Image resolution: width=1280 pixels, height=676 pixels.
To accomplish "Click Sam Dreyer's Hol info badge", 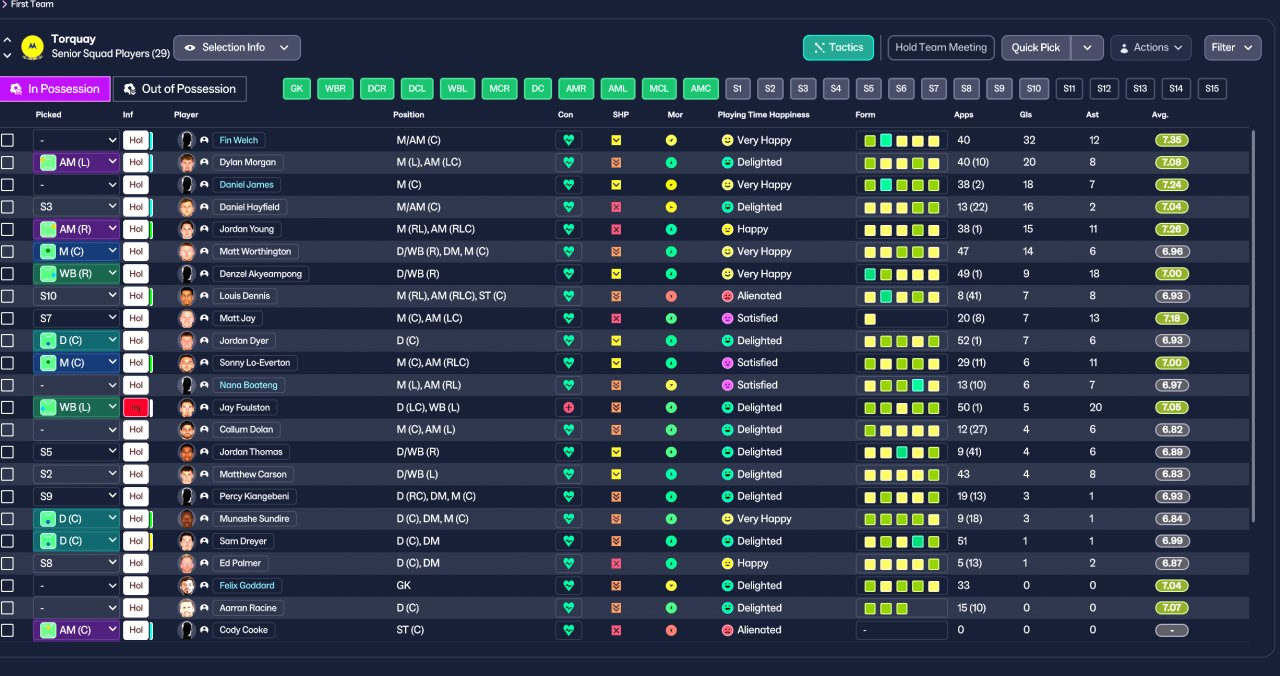I will tap(136, 541).
